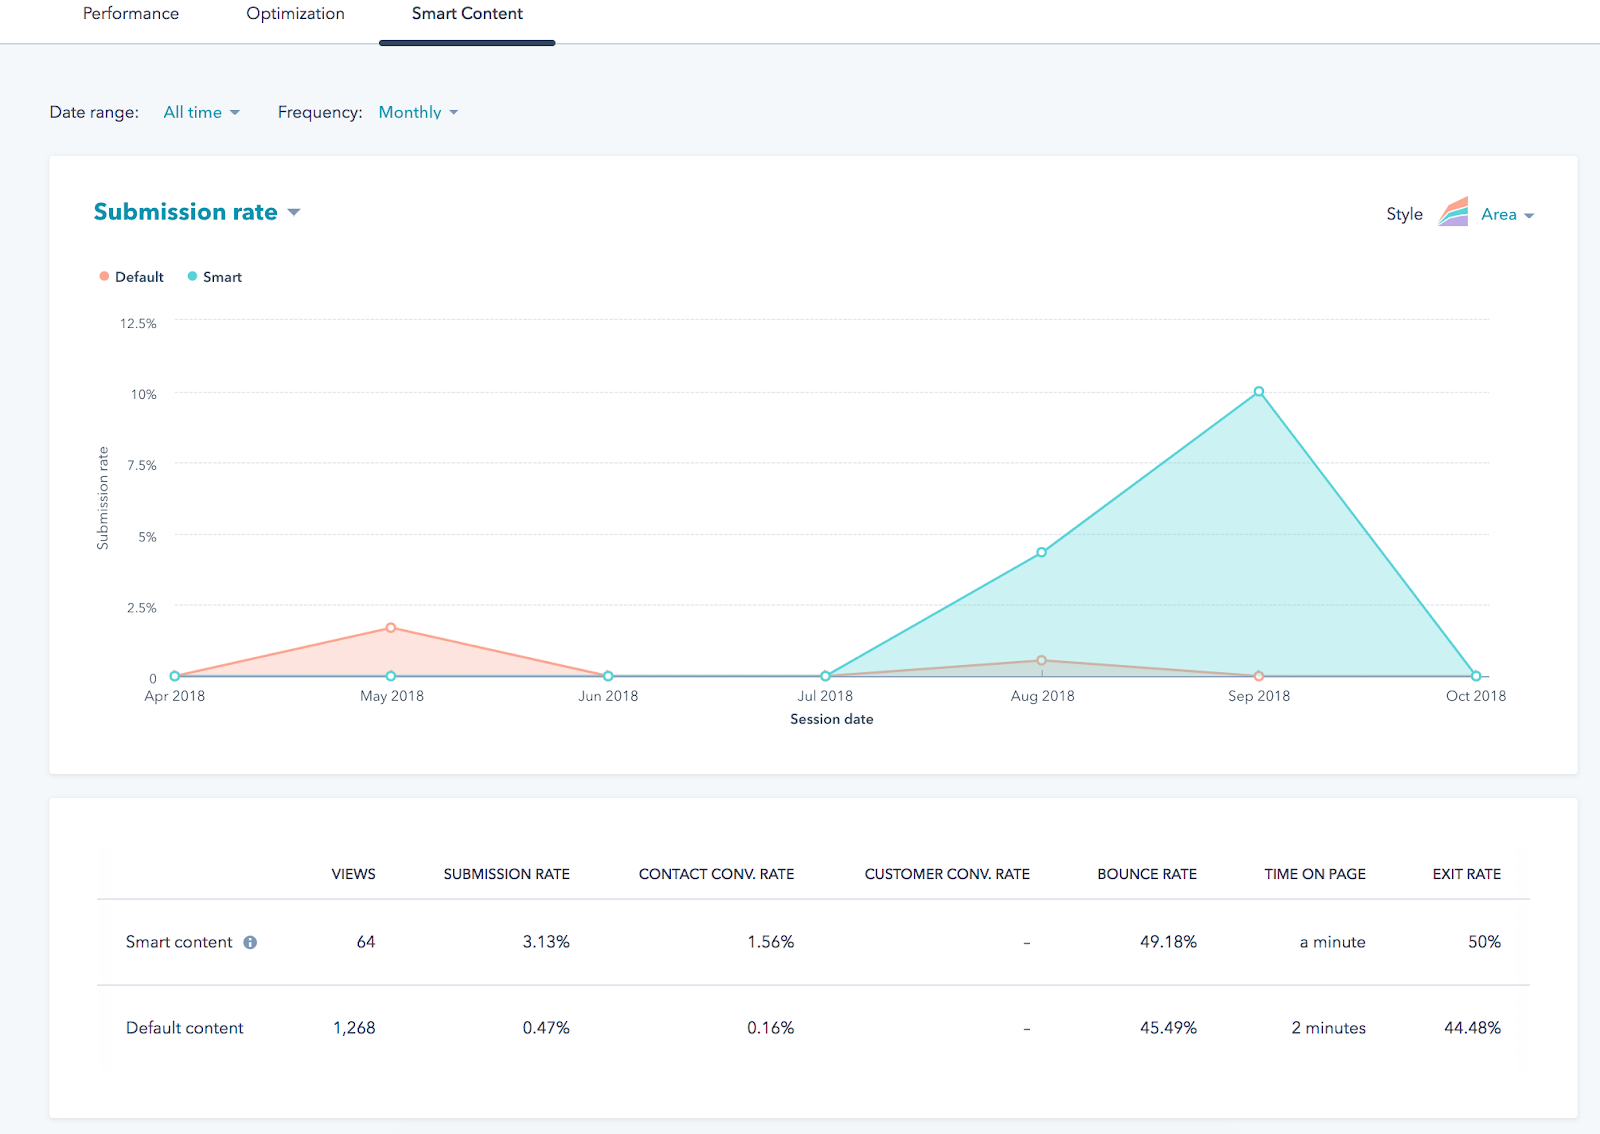This screenshot has width=1600, height=1134.
Task: Click the Exit Rate column header
Action: [1466, 874]
